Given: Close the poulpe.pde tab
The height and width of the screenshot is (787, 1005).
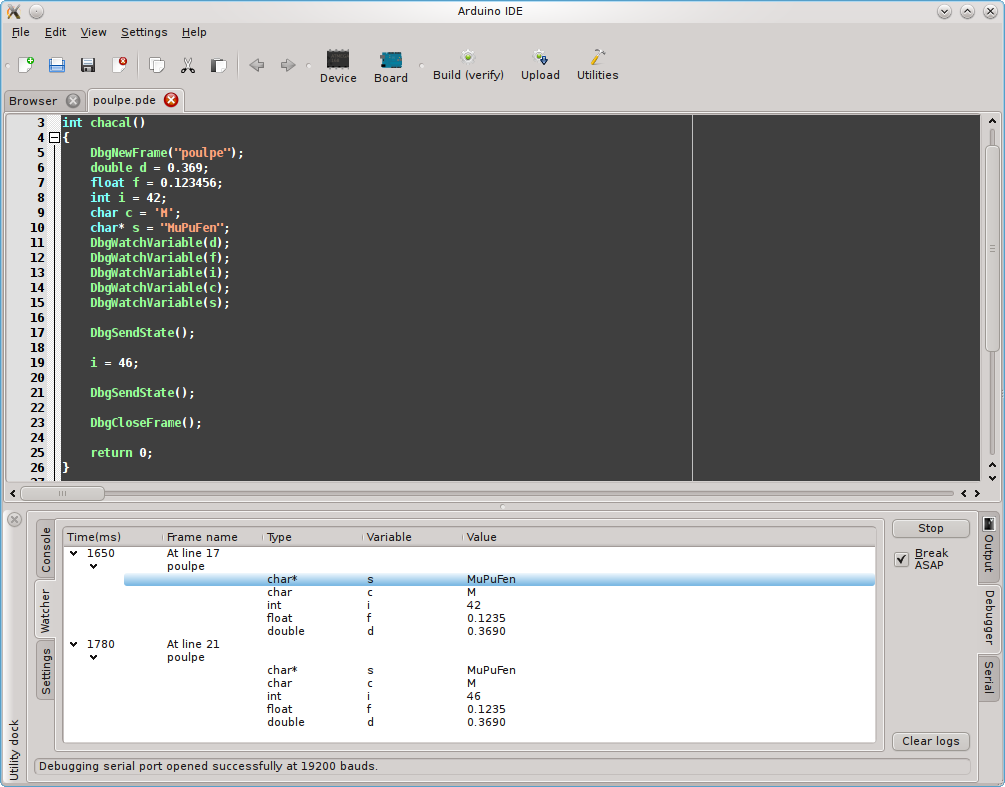Looking at the screenshot, I should pos(171,100).
